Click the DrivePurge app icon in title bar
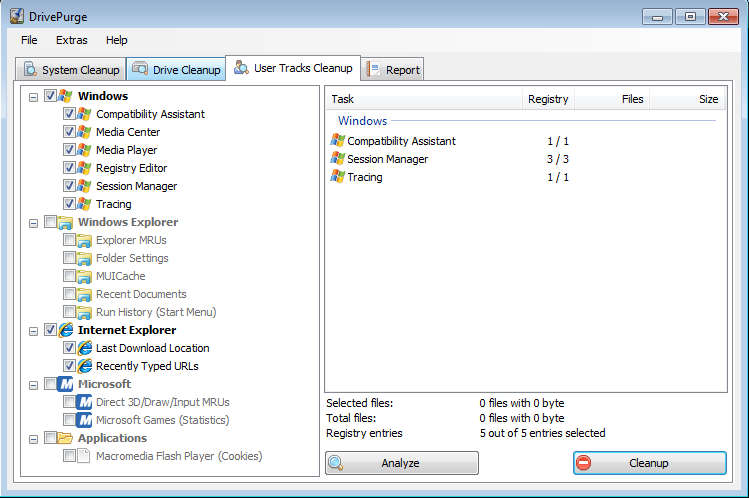Viewport: 749px width, 498px height. pyautogui.click(x=17, y=16)
